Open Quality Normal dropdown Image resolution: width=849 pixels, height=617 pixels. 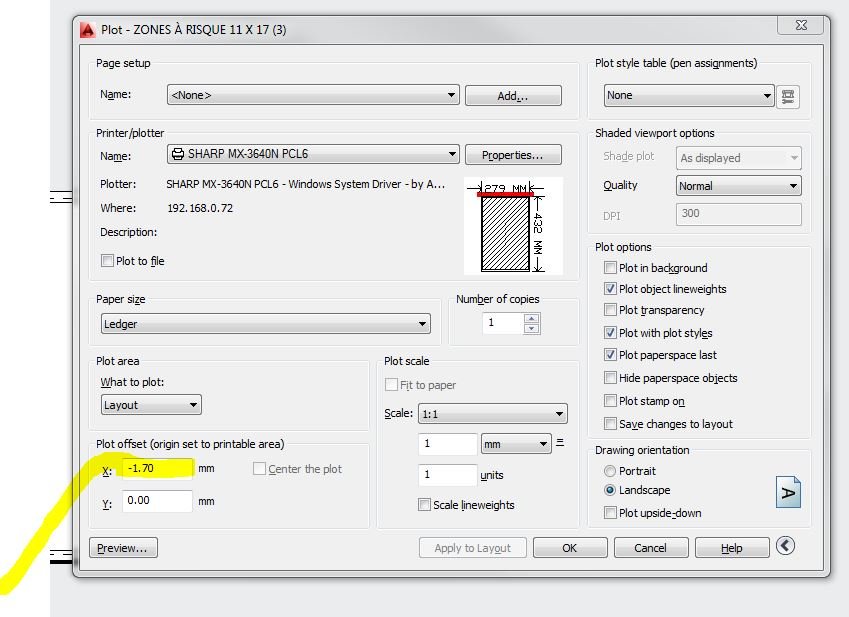click(x=739, y=186)
